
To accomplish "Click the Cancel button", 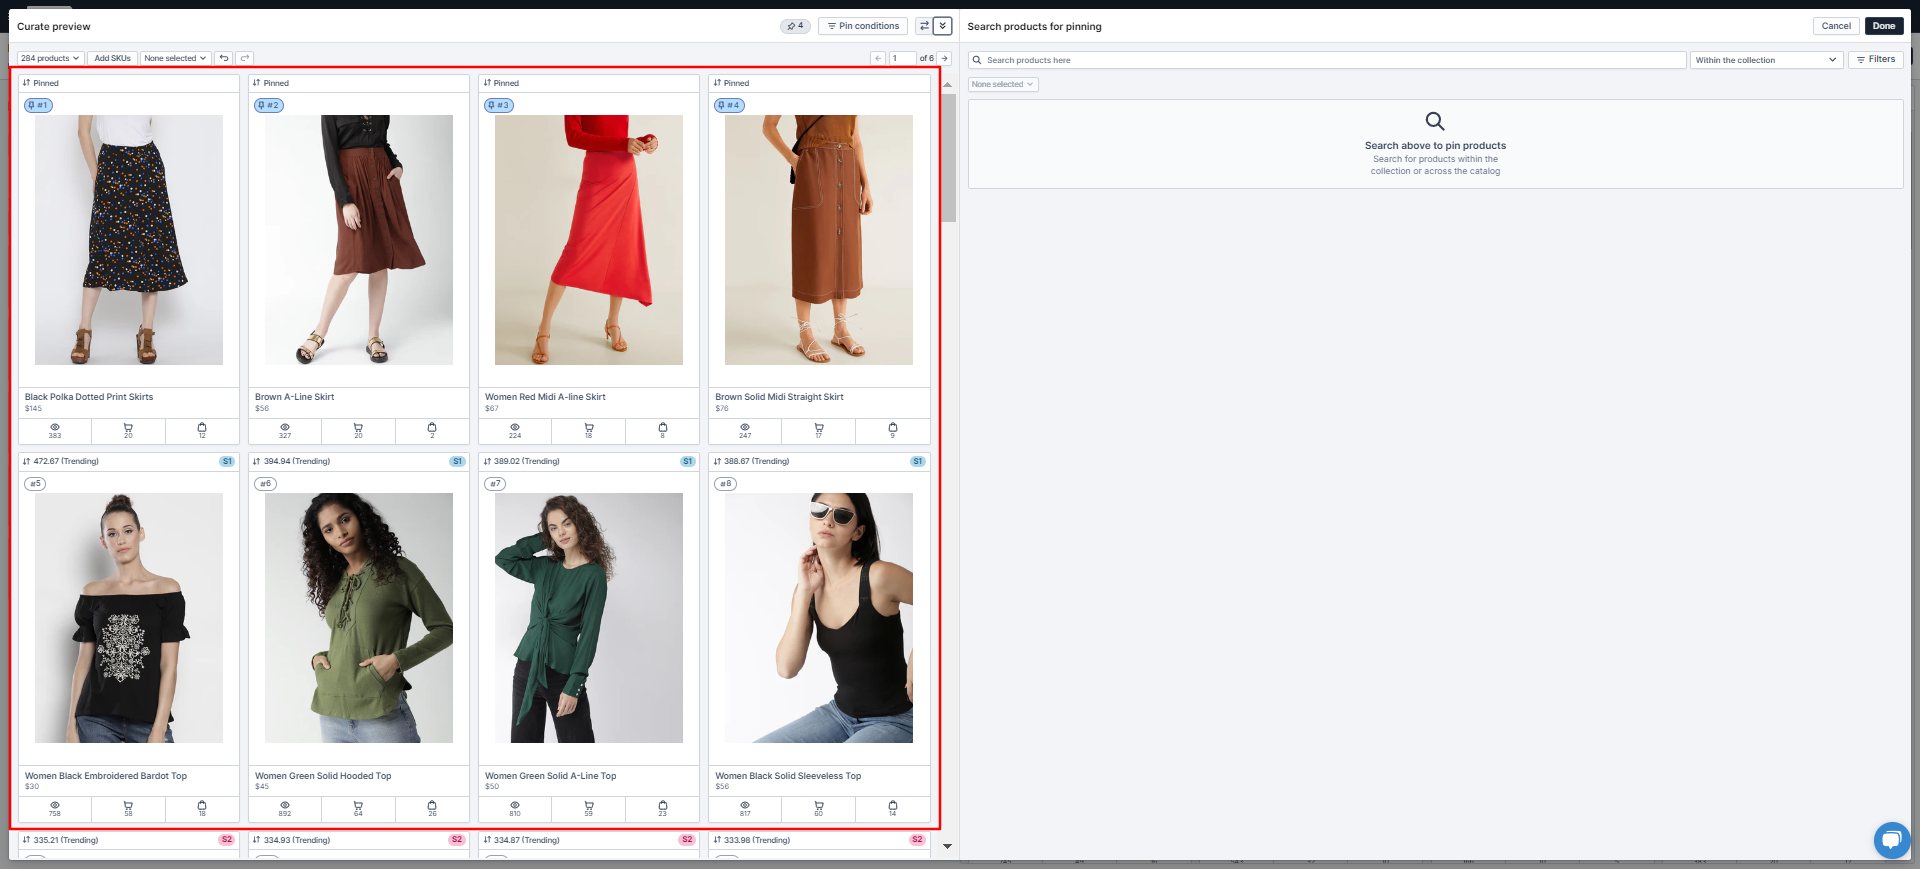I will [x=1836, y=26].
